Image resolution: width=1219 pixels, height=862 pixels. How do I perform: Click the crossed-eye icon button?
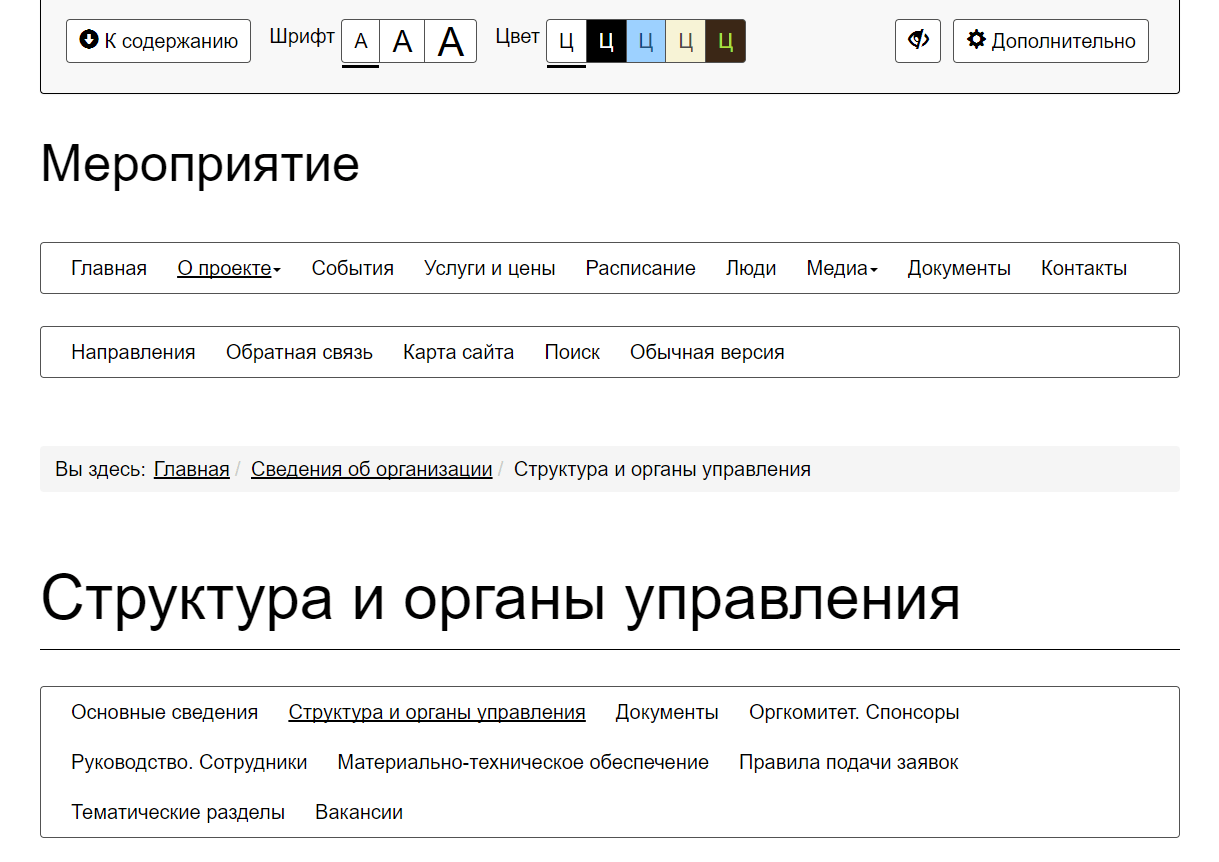pyautogui.click(x=917, y=41)
